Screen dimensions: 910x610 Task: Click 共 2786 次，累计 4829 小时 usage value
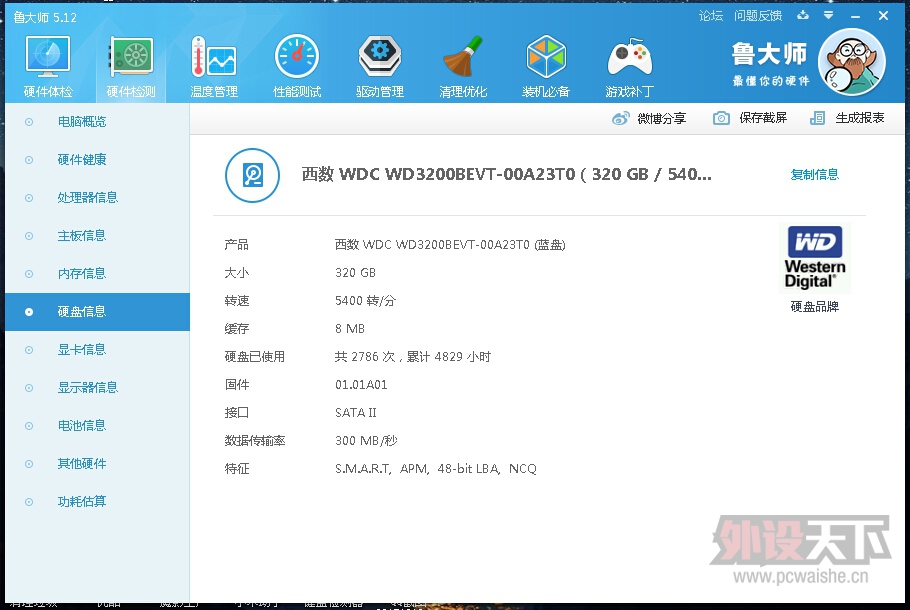click(413, 356)
